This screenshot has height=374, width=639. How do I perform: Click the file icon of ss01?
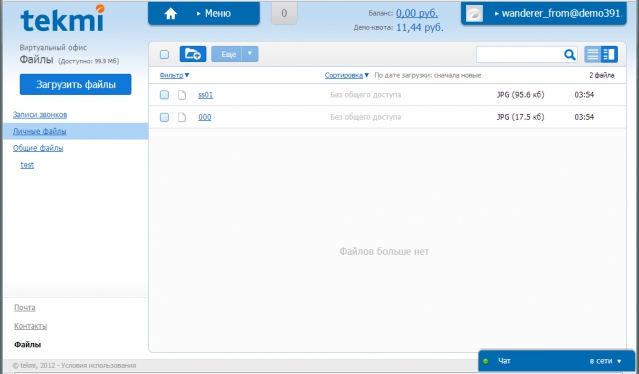[182, 95]
